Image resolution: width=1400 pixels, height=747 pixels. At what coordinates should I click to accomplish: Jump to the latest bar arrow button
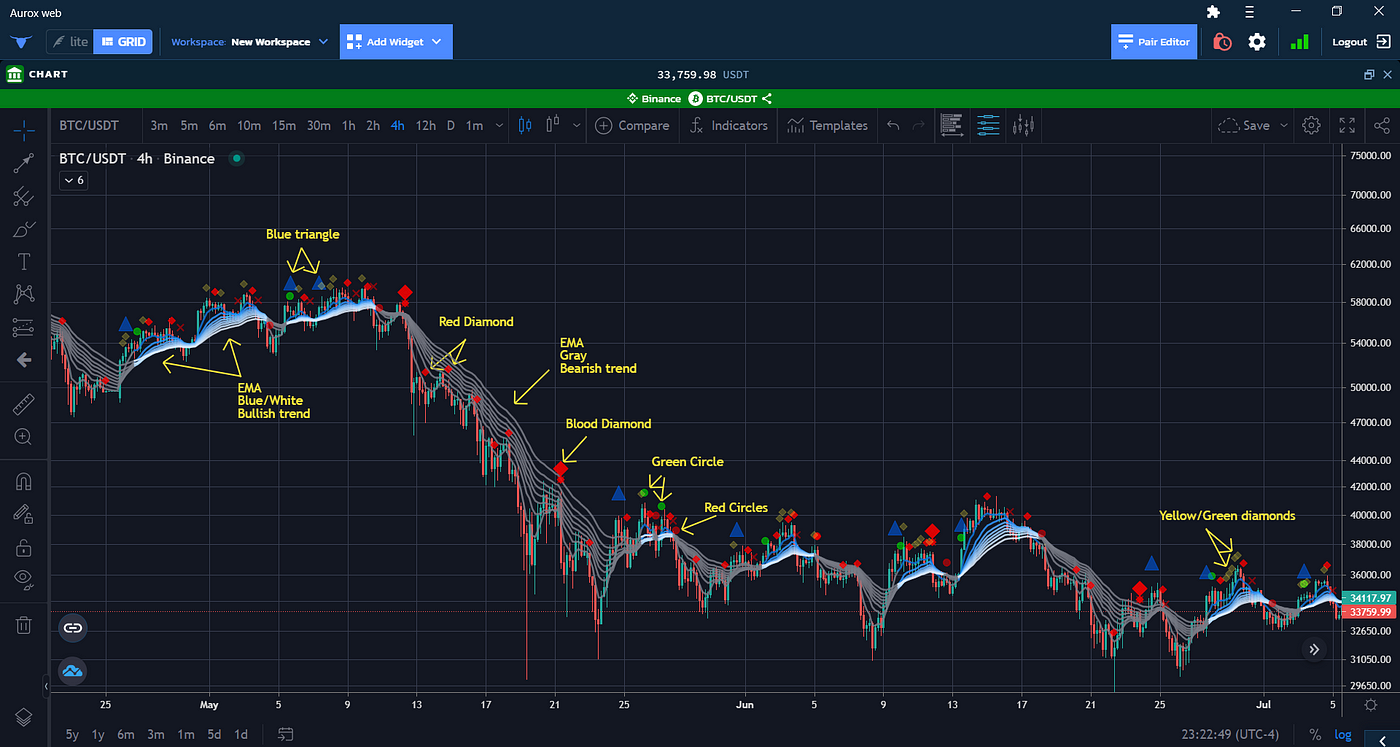click(x=1314, y=650)
